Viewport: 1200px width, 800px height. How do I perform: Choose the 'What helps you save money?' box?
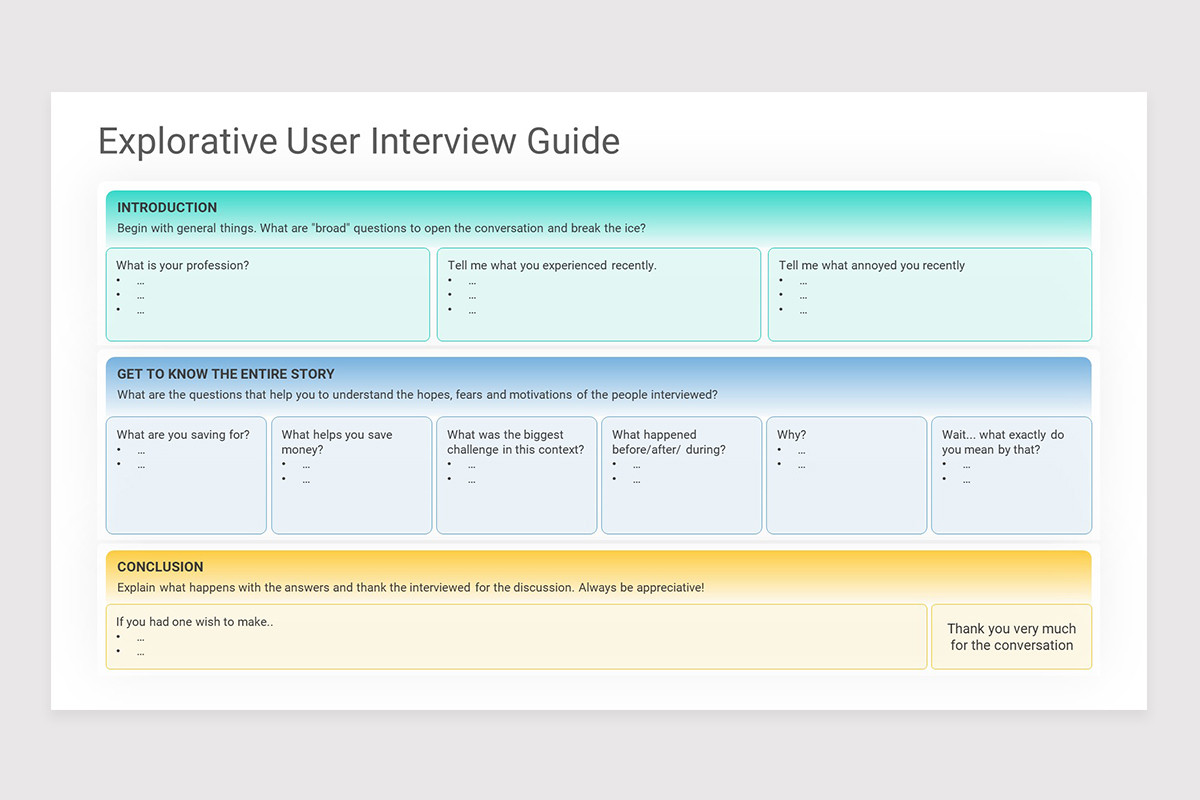coord(352,476)
